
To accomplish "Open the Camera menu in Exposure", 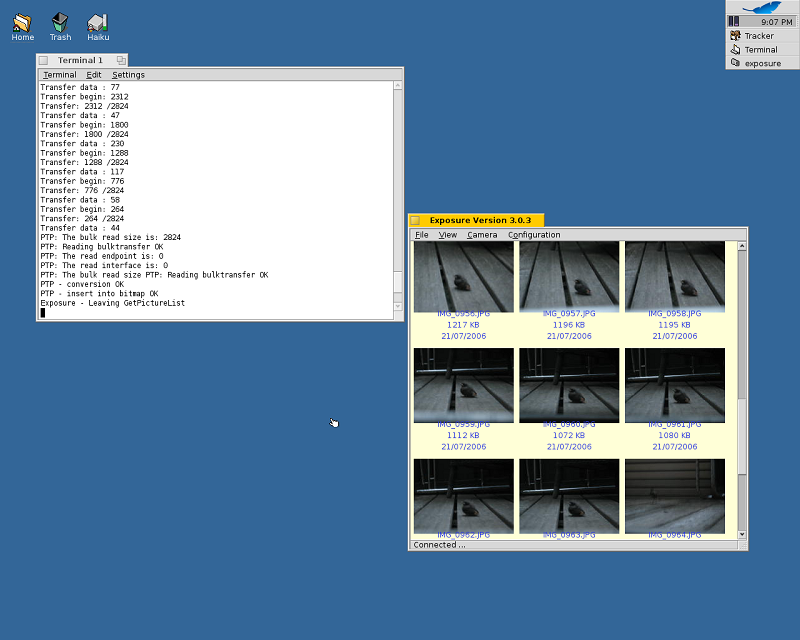I will point(482,235).
